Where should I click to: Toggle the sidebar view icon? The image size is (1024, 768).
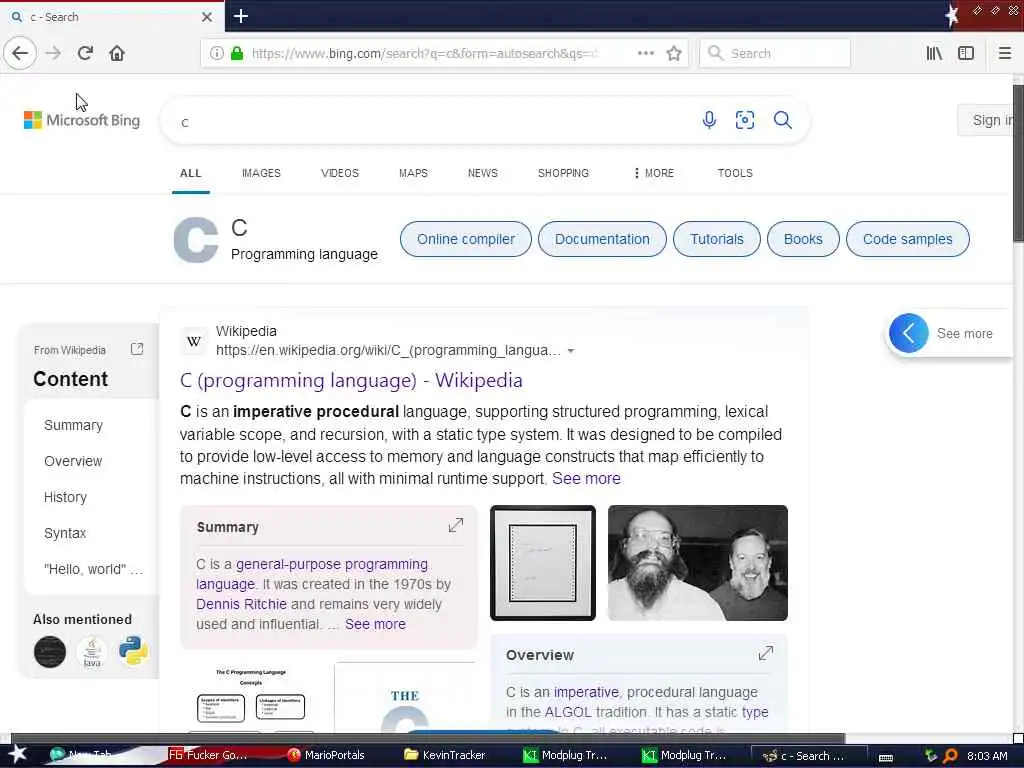(x=966, y=53)
